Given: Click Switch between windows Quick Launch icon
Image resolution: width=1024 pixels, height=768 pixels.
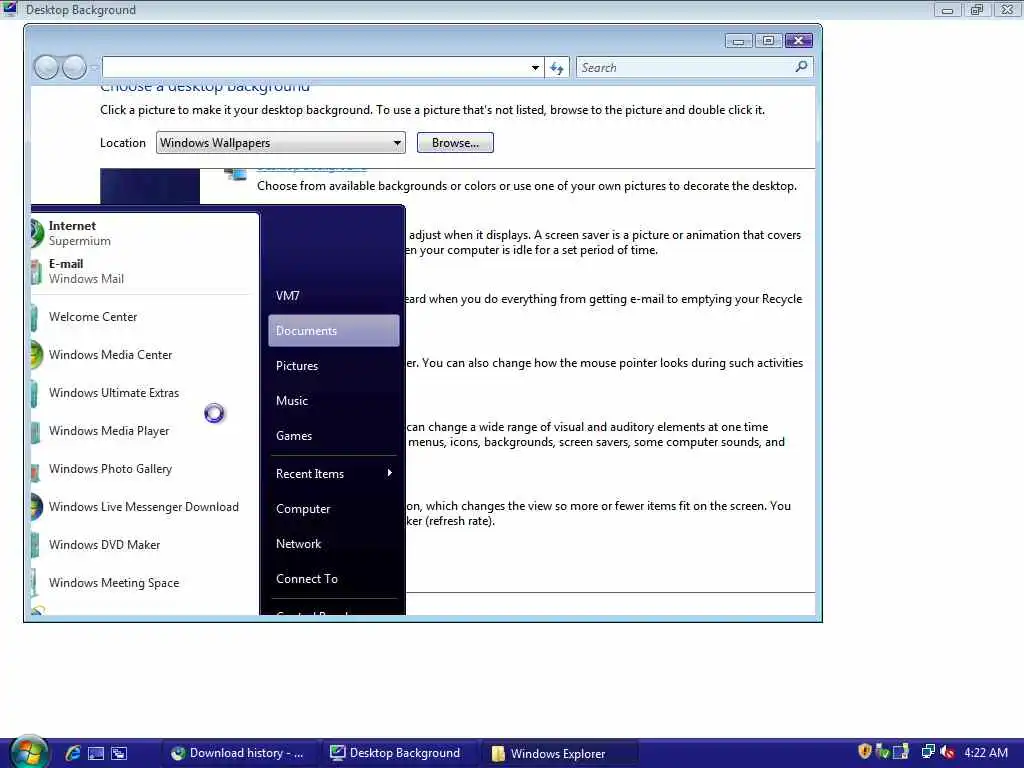Looking at the screenshot, I should point(119,754).
